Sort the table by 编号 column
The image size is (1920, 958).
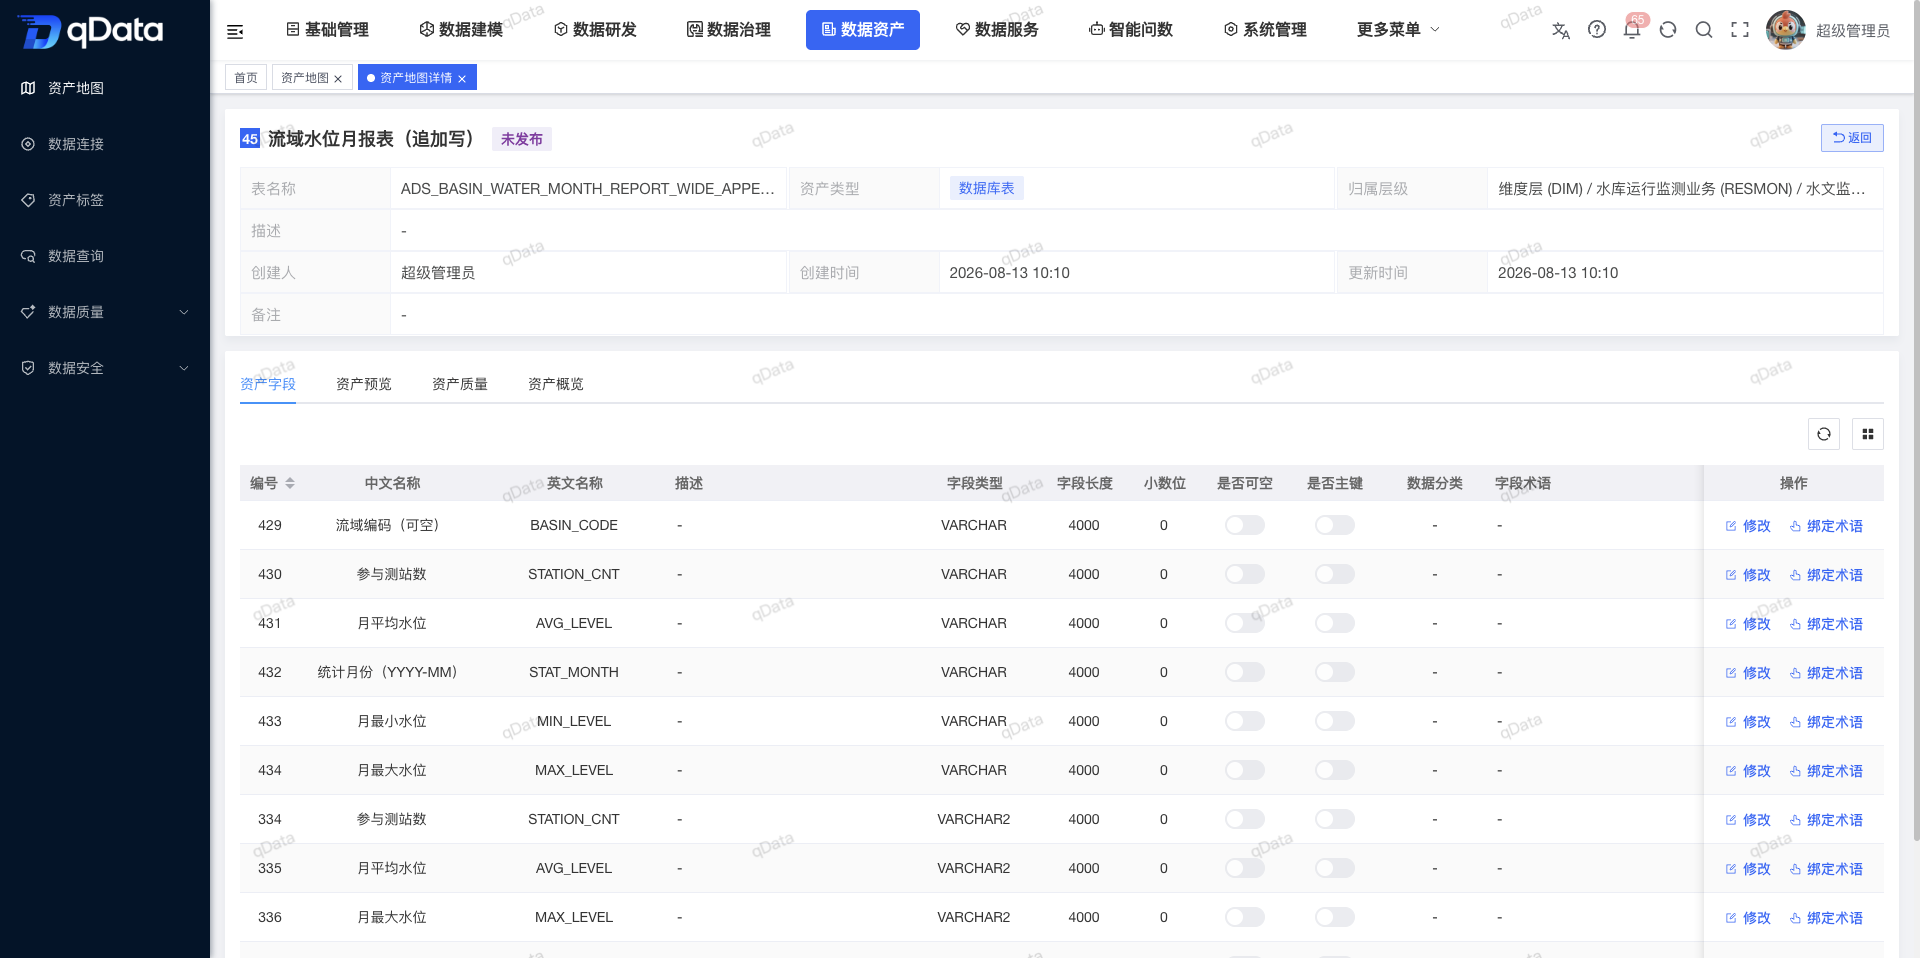click(290, 483)
